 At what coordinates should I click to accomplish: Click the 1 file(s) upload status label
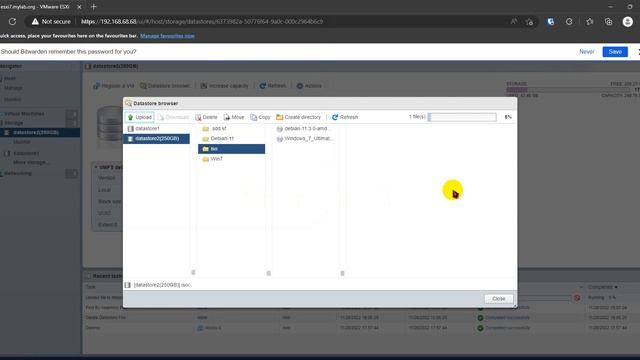pos(417,117)
